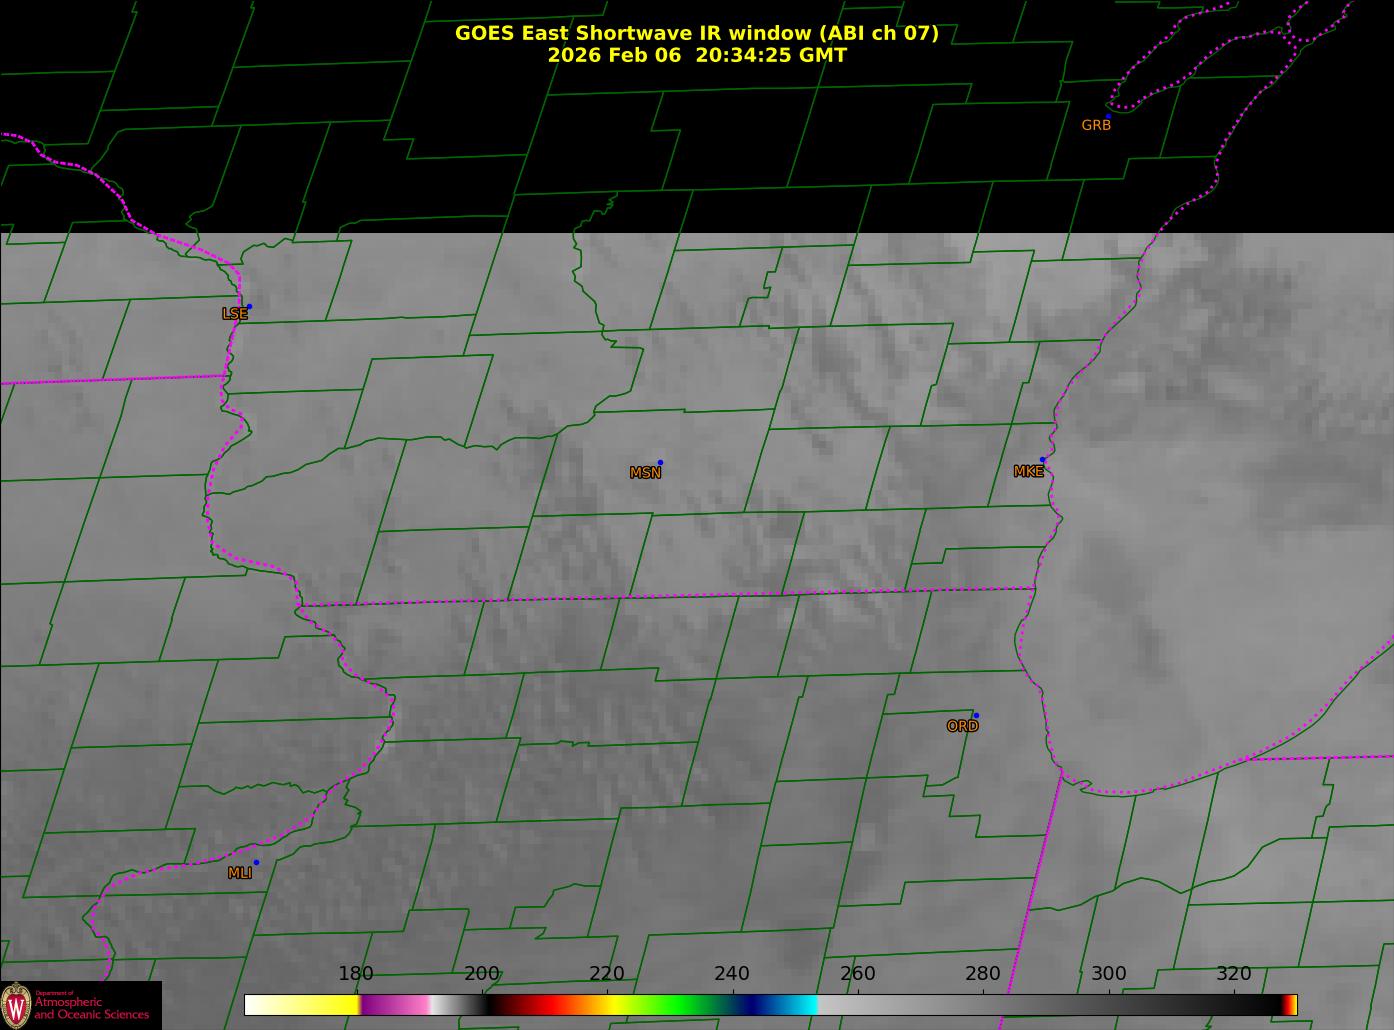Click the MLI station label
The height and width of the screenshot is (1030, 1394).
[x=239, y=873]
